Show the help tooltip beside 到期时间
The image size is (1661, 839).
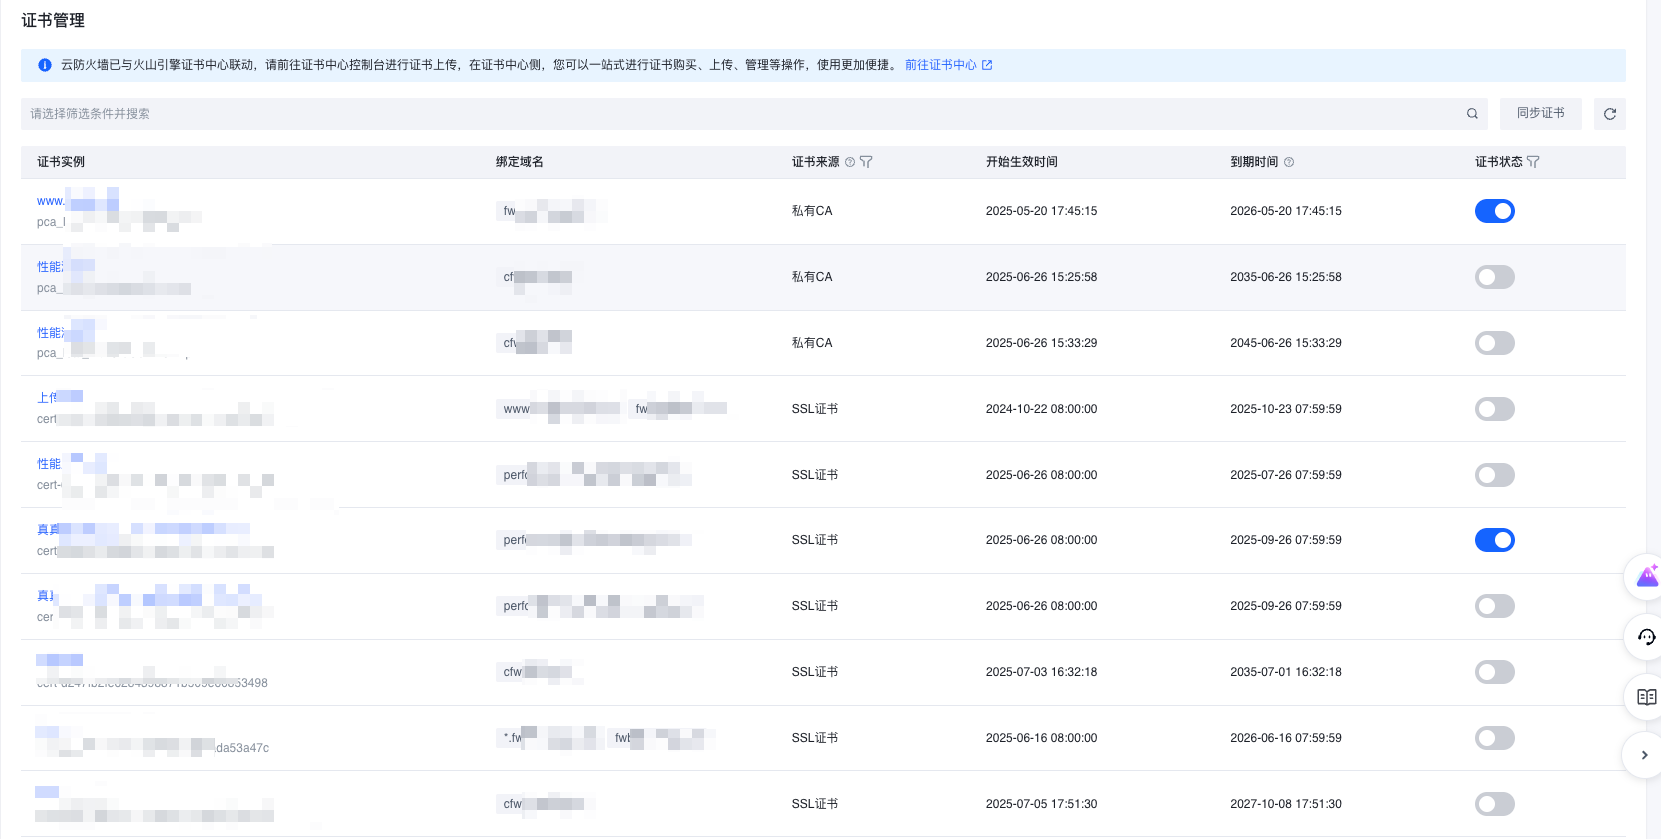tap(1289, 162)
